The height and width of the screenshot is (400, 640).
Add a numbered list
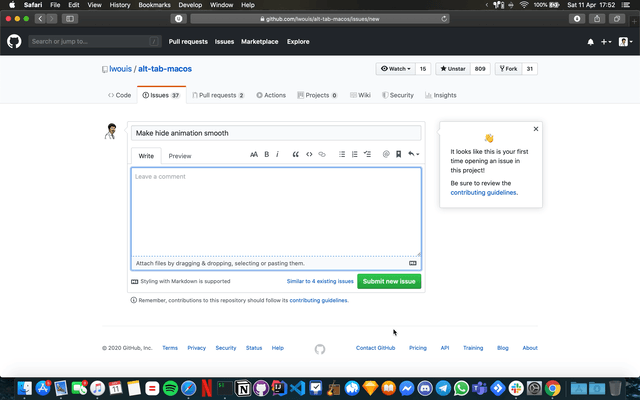(x=355, y=154)
